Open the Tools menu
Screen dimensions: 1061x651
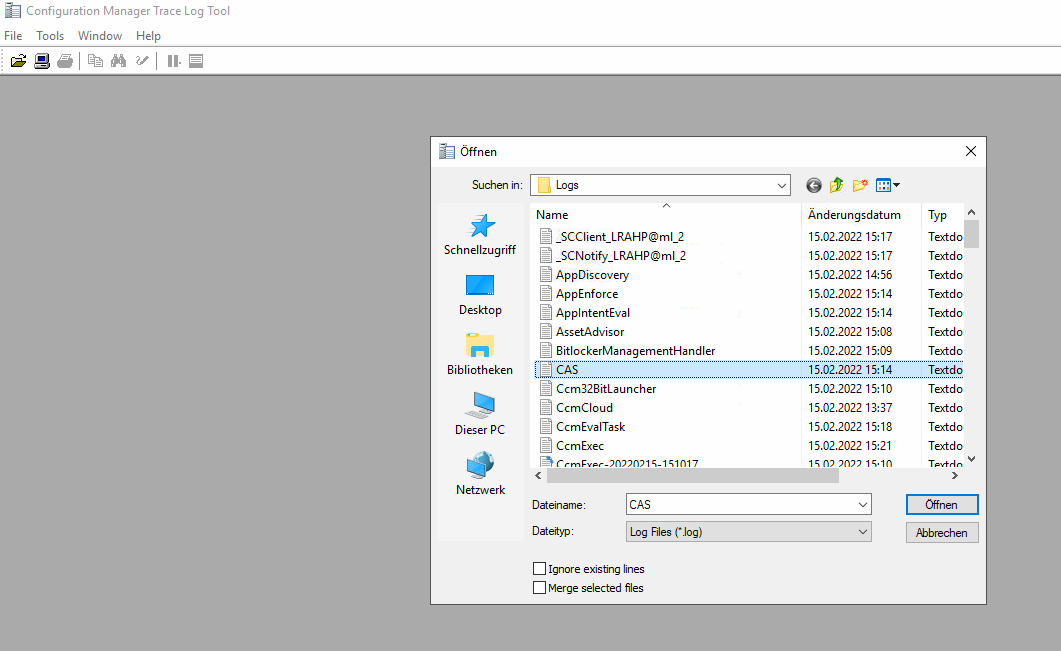click(50, 36)
